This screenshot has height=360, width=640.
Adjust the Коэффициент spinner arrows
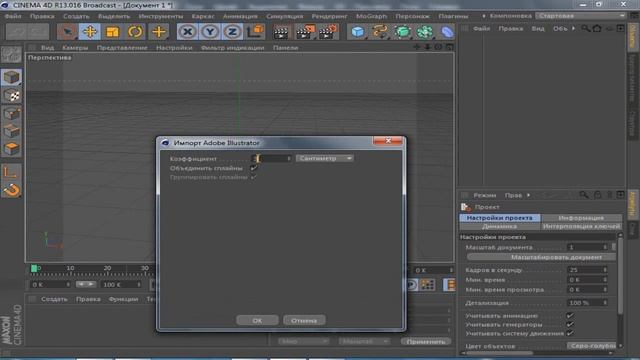coord(289,158)
